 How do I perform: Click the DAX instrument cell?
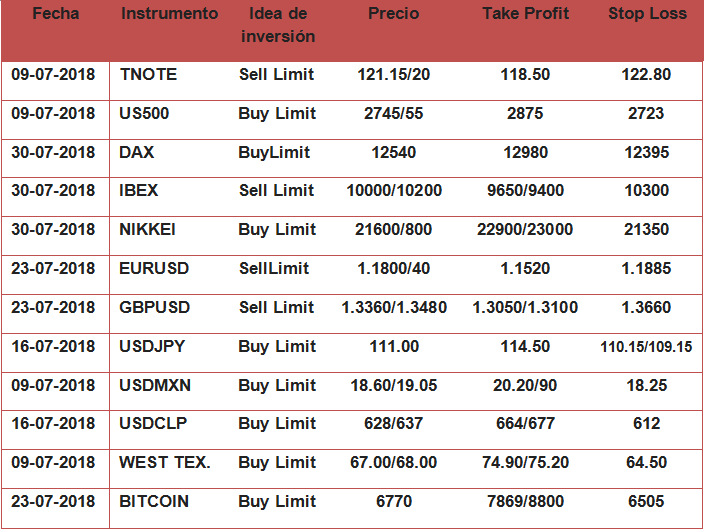137,152
